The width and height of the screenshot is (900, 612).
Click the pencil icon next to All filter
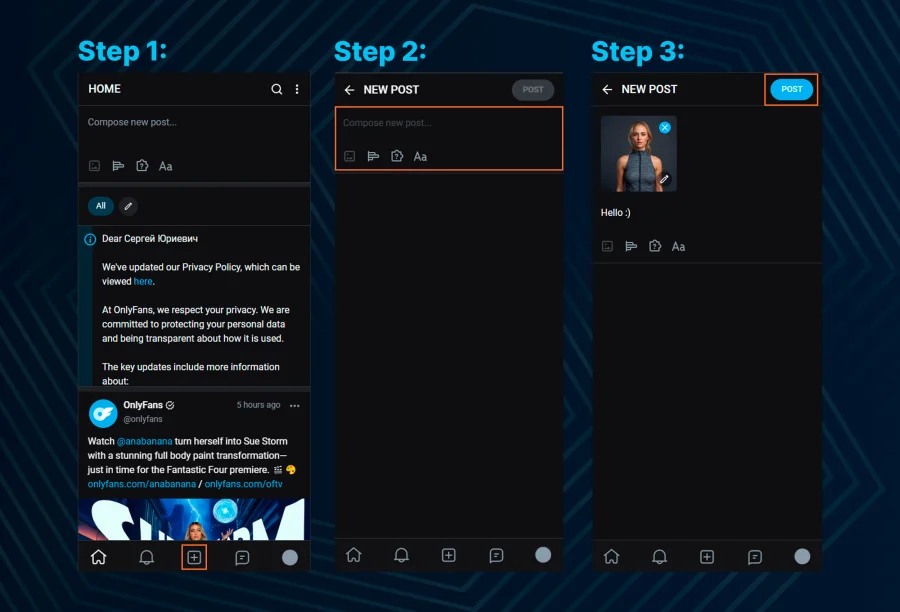(128, 206)
